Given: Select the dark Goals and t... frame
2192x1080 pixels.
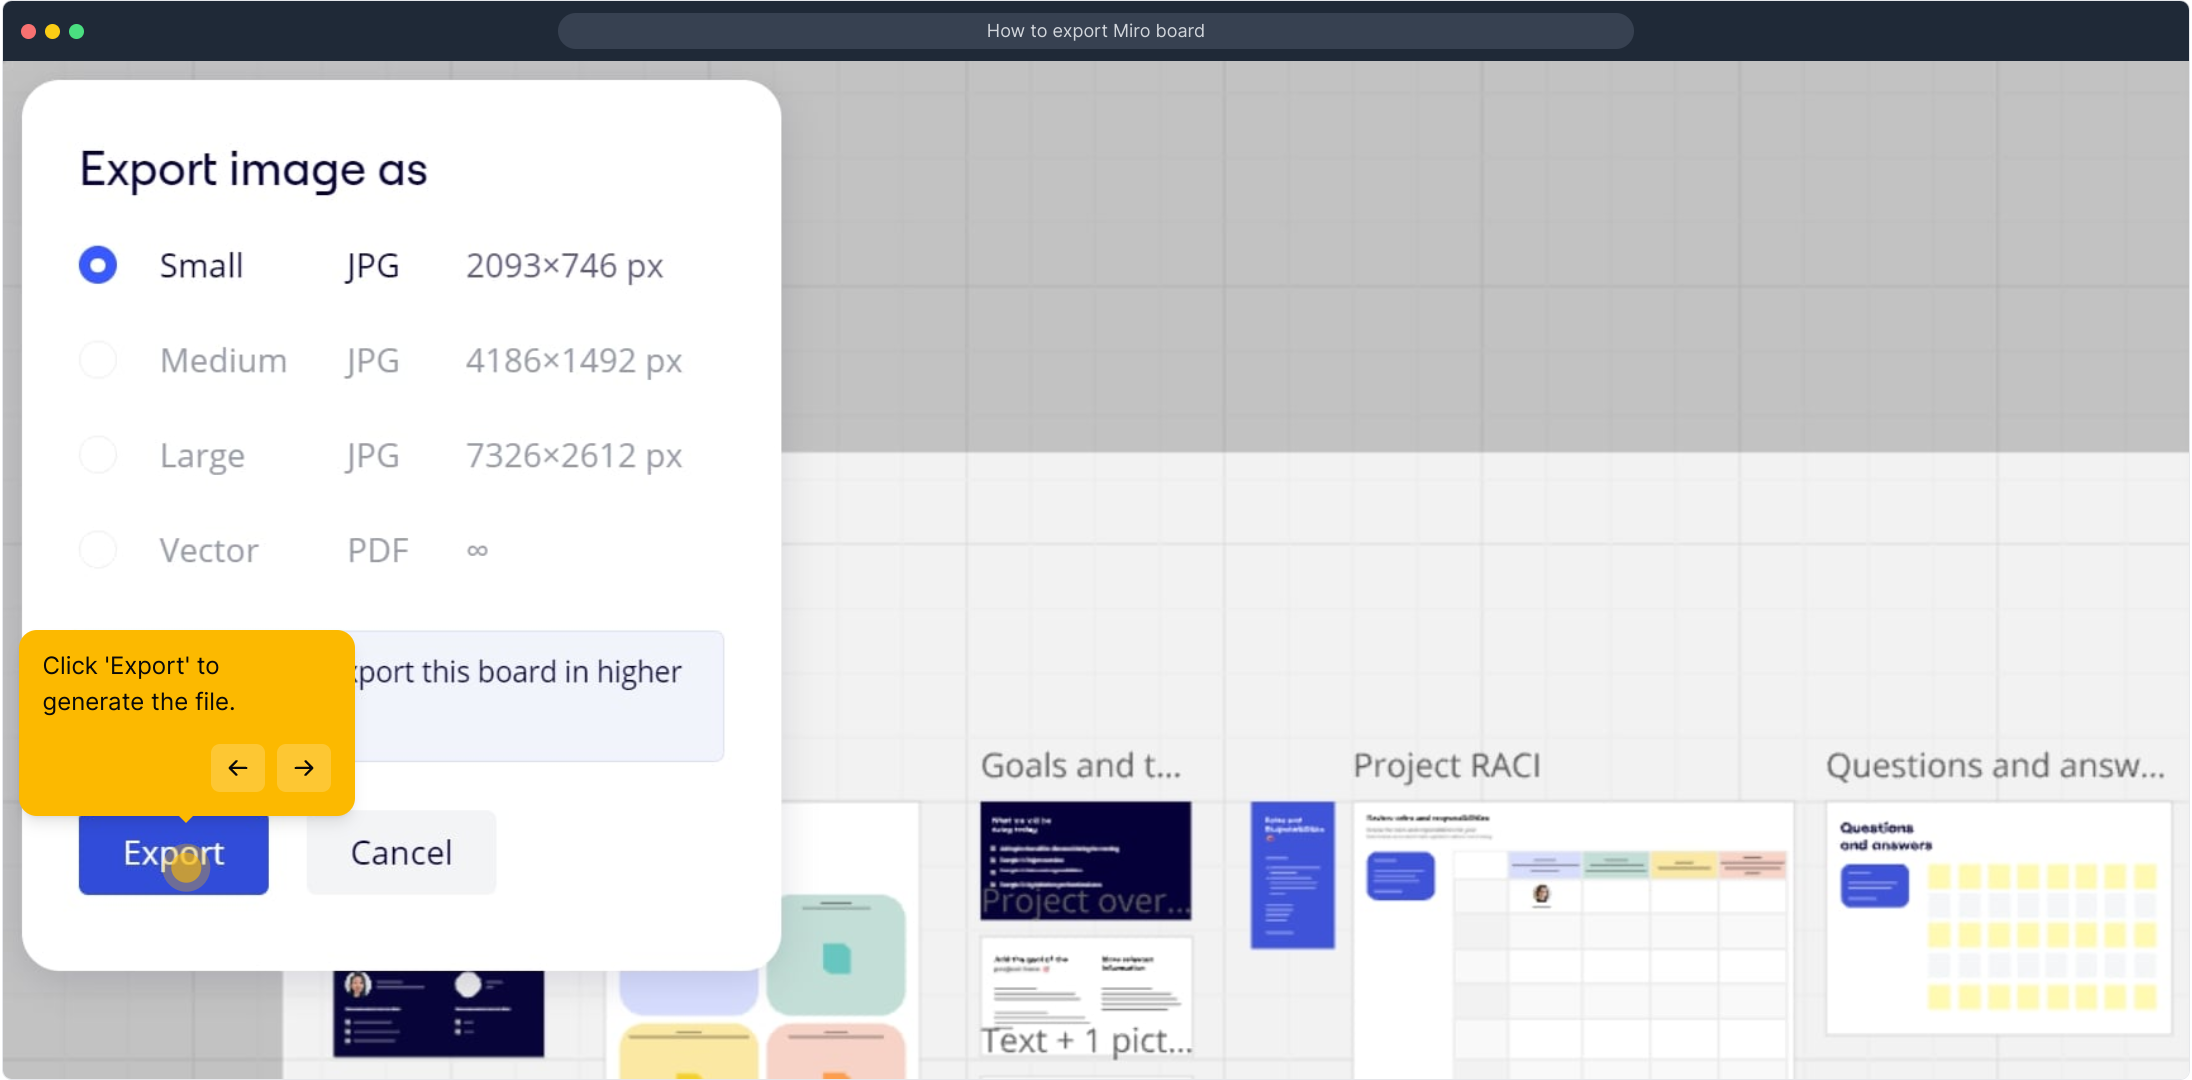Looking at the screenshot, I should point(1085,860).
